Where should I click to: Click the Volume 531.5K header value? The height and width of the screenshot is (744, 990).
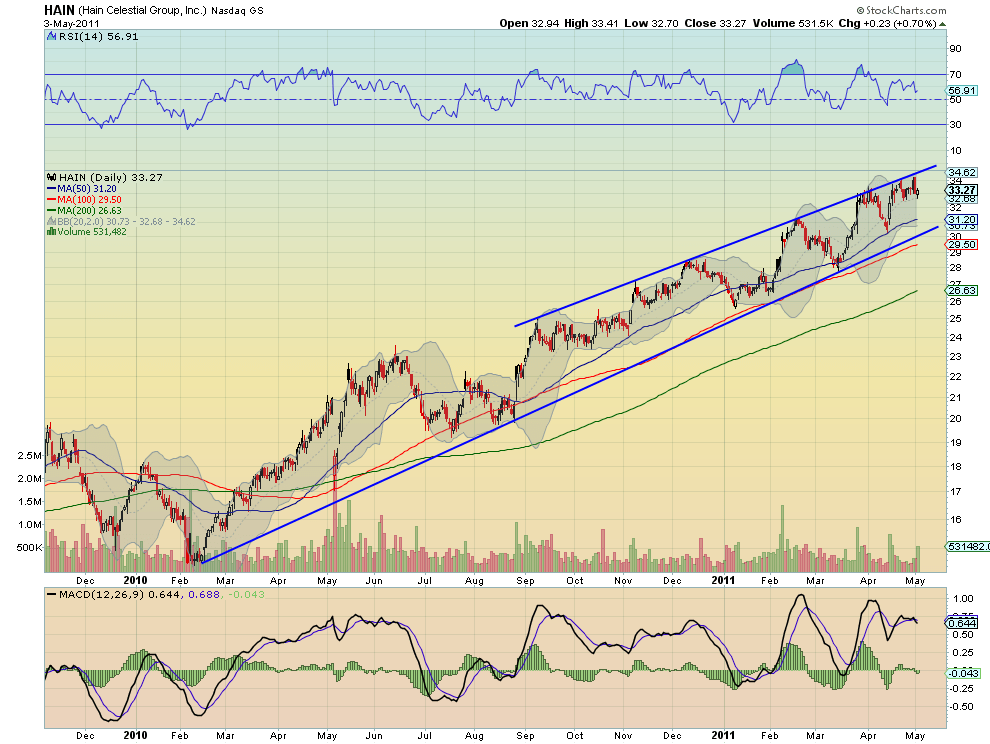793,23
